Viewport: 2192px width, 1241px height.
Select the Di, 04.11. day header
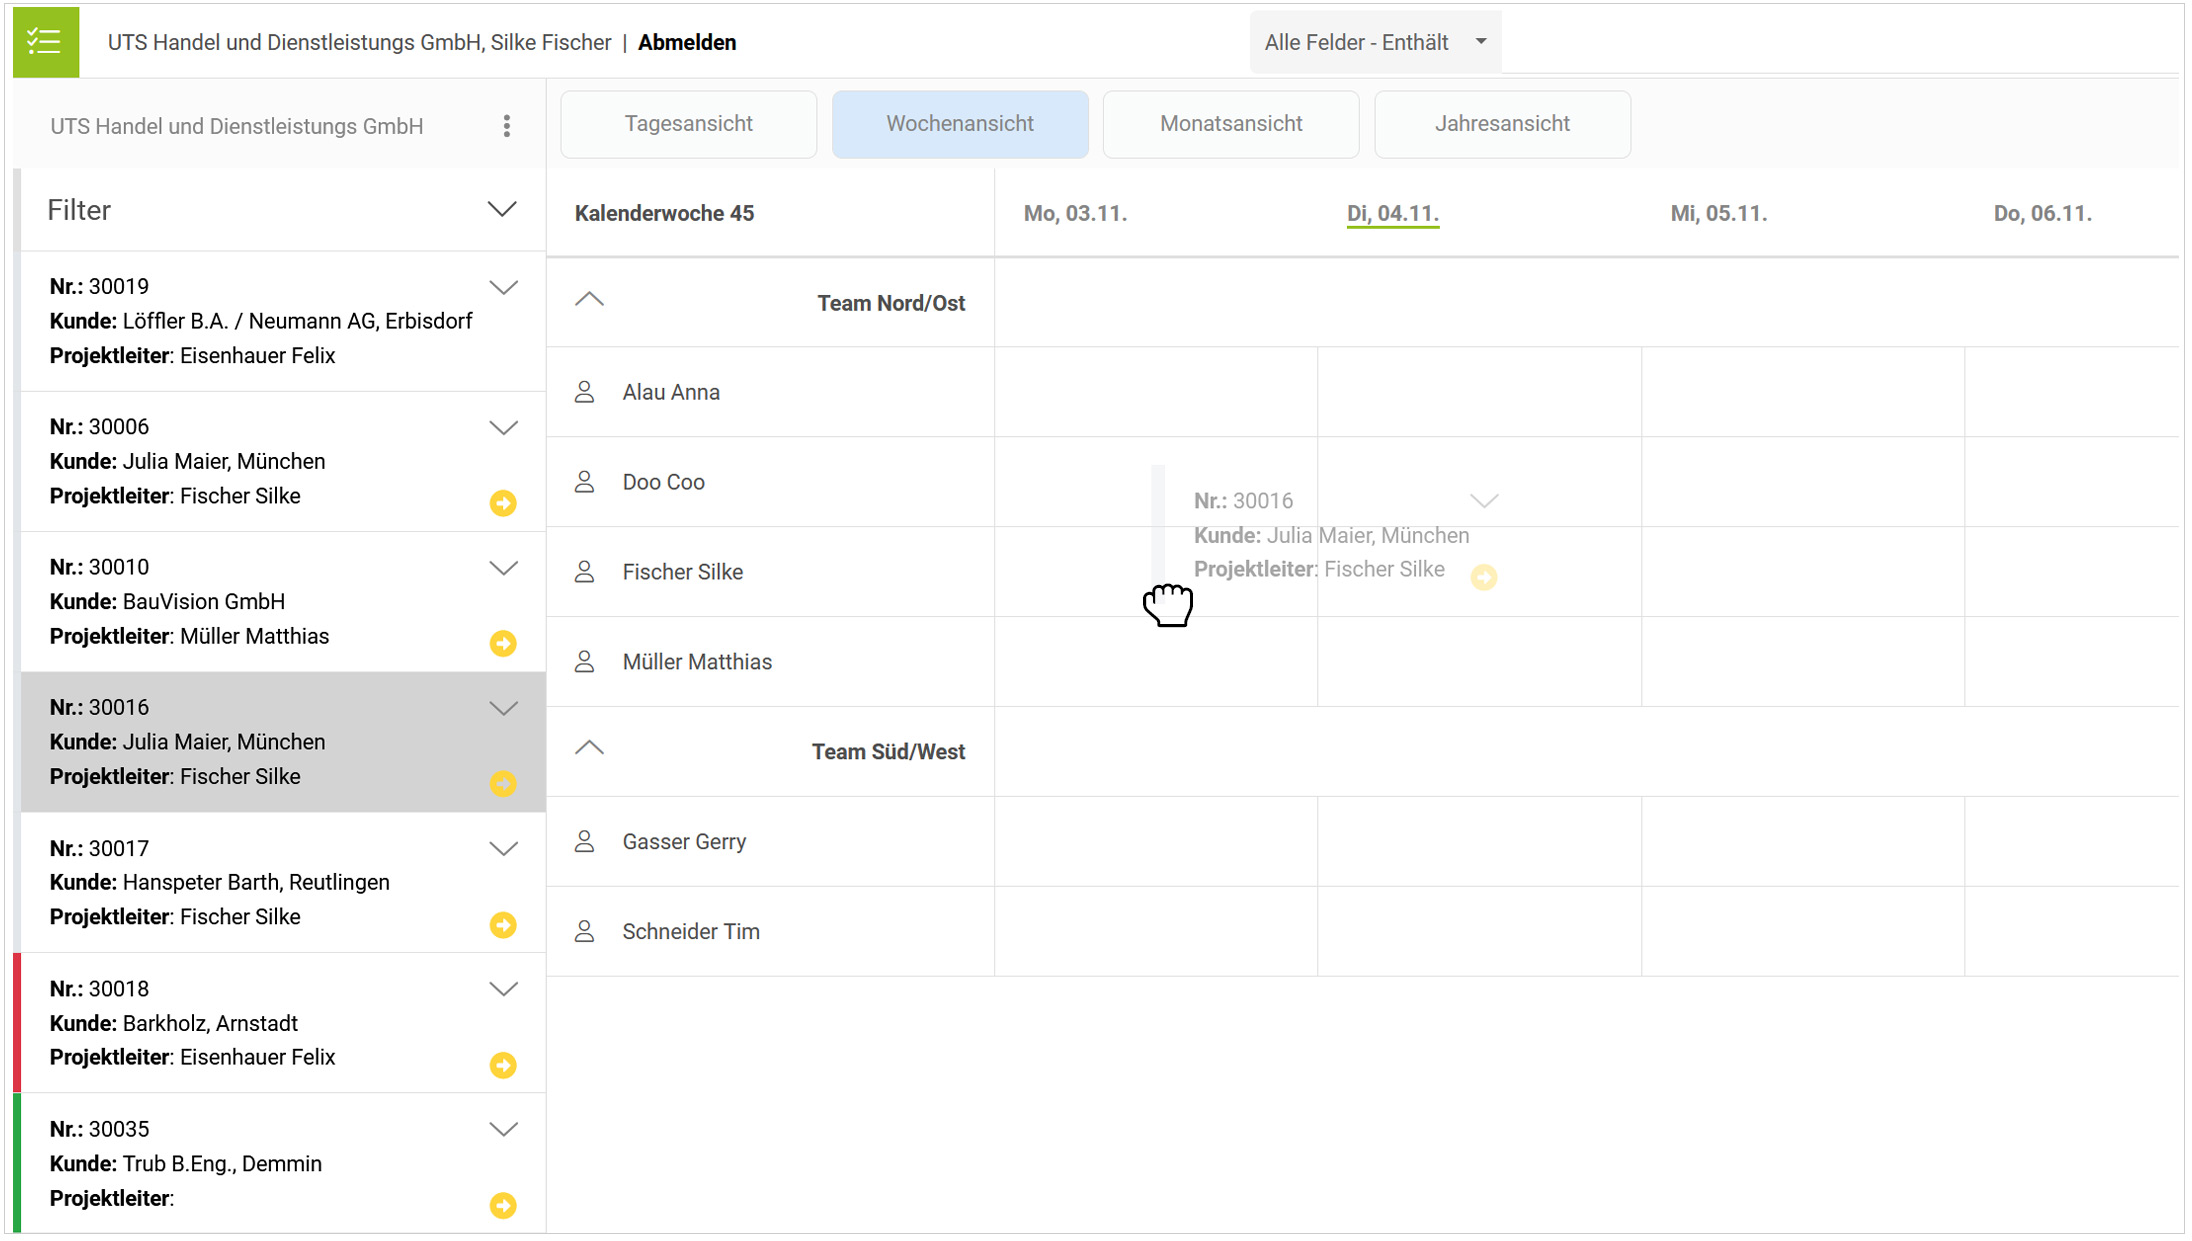point(1392,213)
